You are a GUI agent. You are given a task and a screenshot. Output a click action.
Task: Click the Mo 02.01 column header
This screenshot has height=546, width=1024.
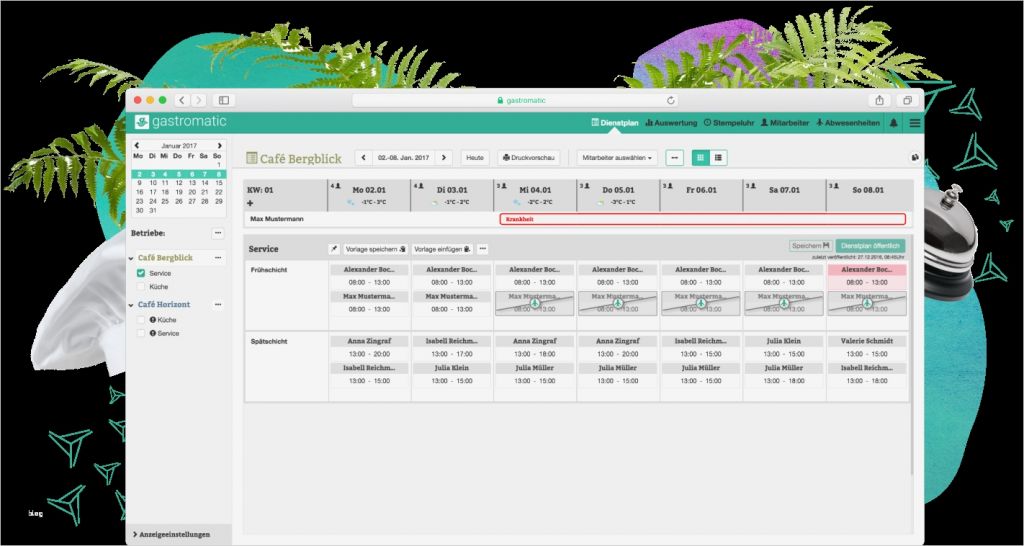(x=369, y=195)
